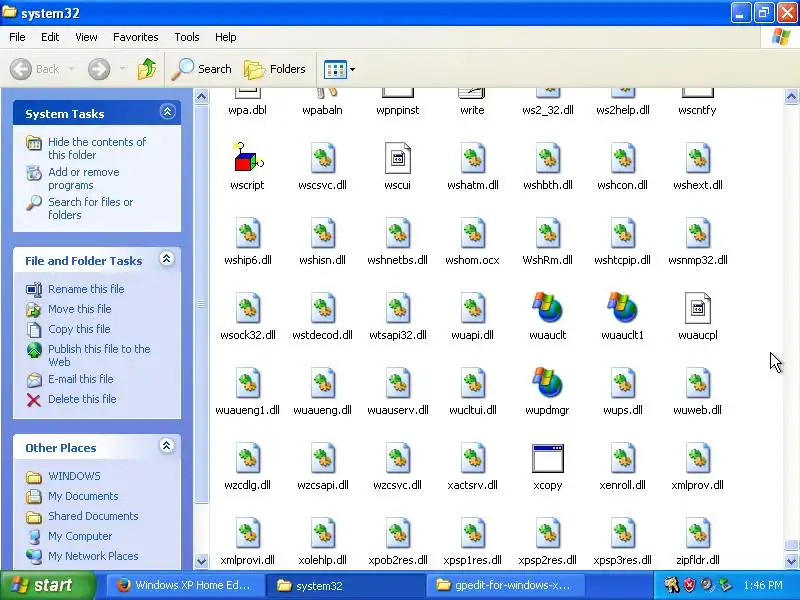Open the Back history dropdown arrow

point(71,69)
